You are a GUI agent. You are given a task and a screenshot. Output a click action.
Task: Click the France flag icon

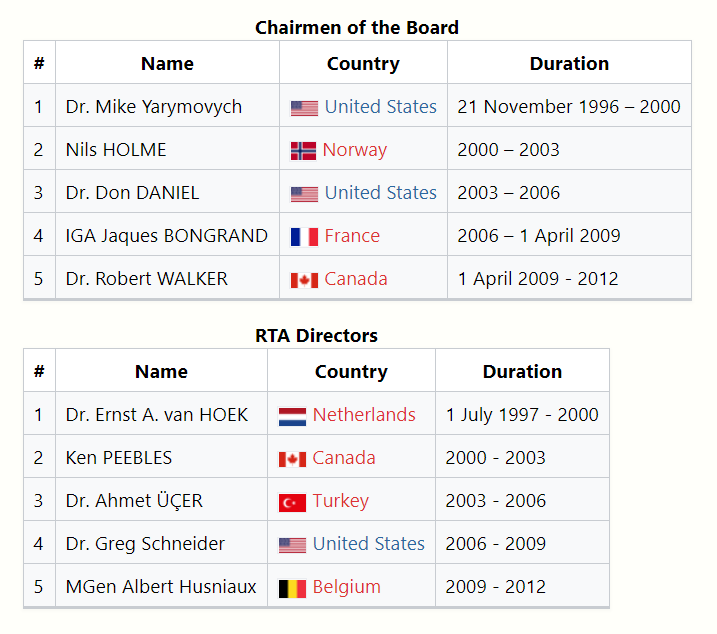[x=304, y=237]
